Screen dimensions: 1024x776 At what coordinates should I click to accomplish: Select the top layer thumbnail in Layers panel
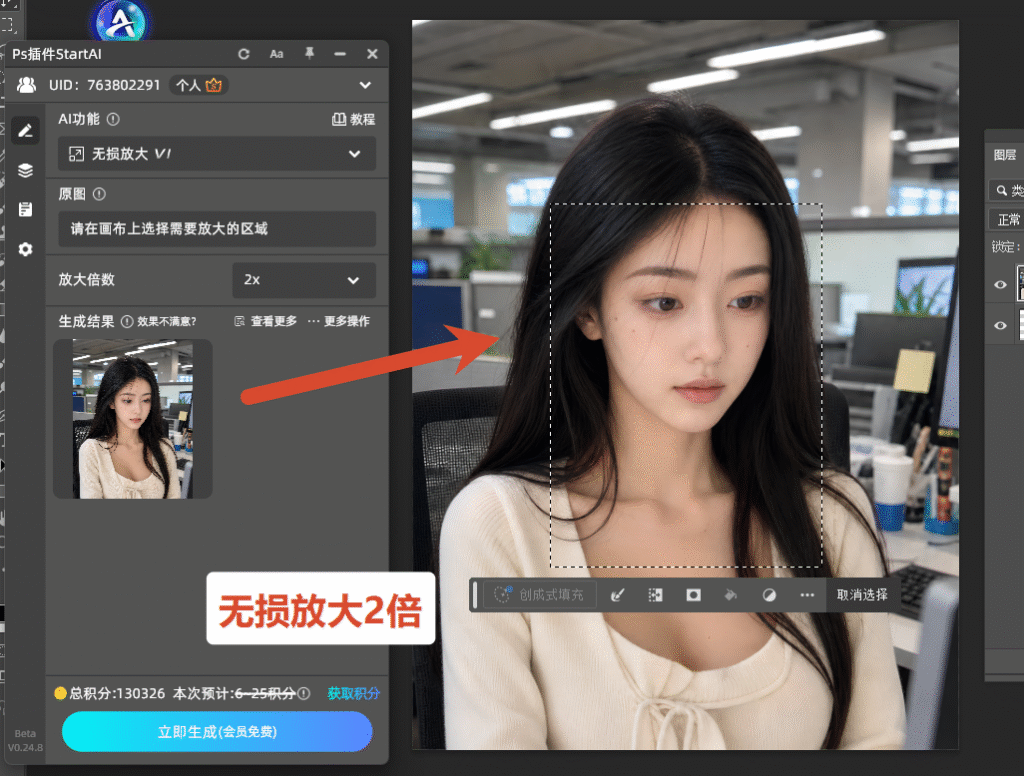(x=1020, y=283)
